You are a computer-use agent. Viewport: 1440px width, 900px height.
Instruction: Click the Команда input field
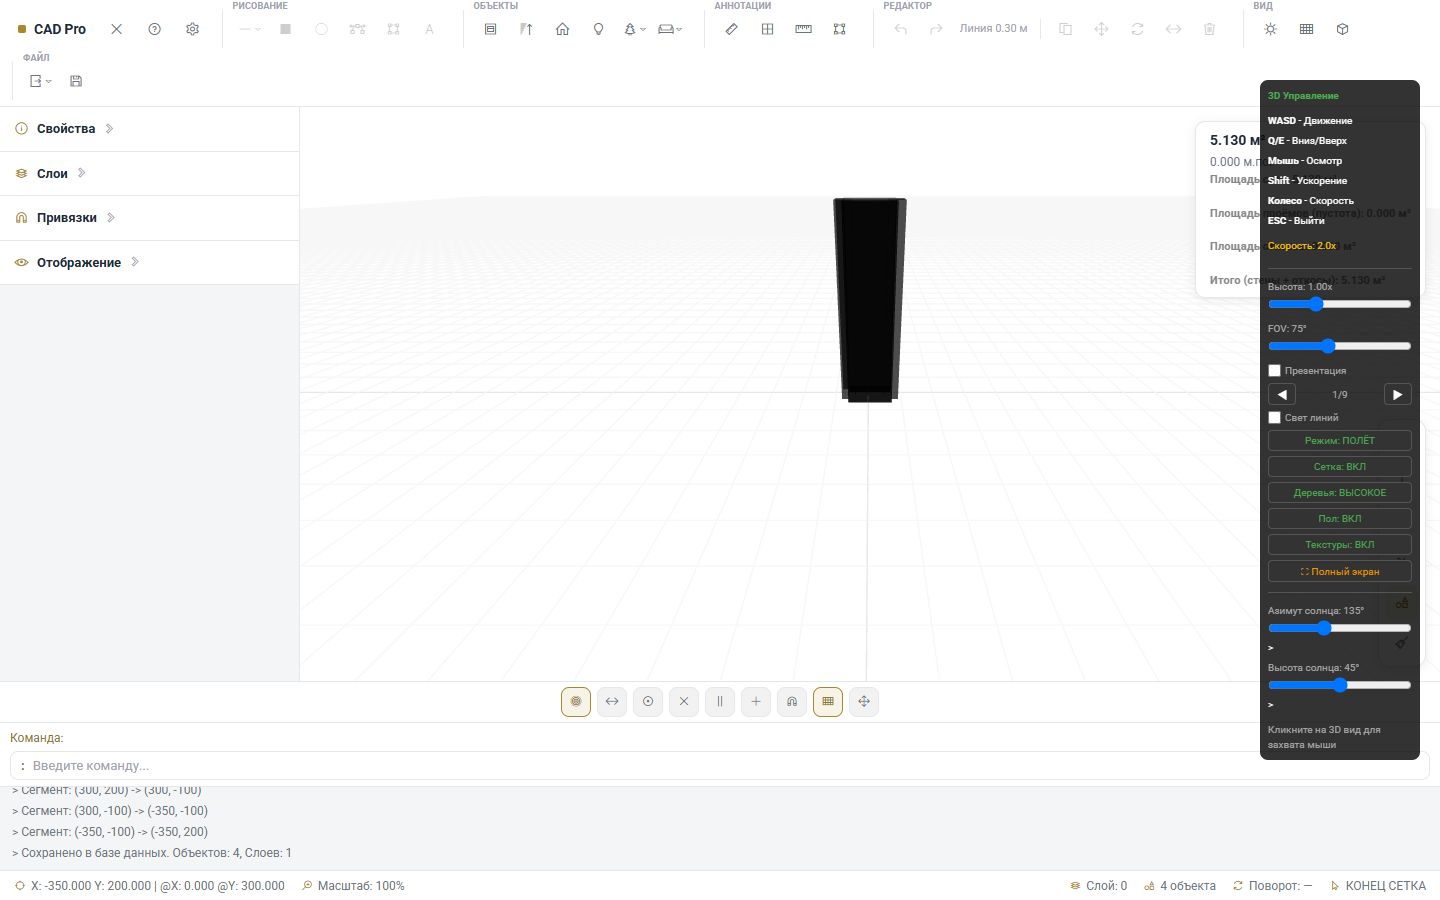pos(720,766)
